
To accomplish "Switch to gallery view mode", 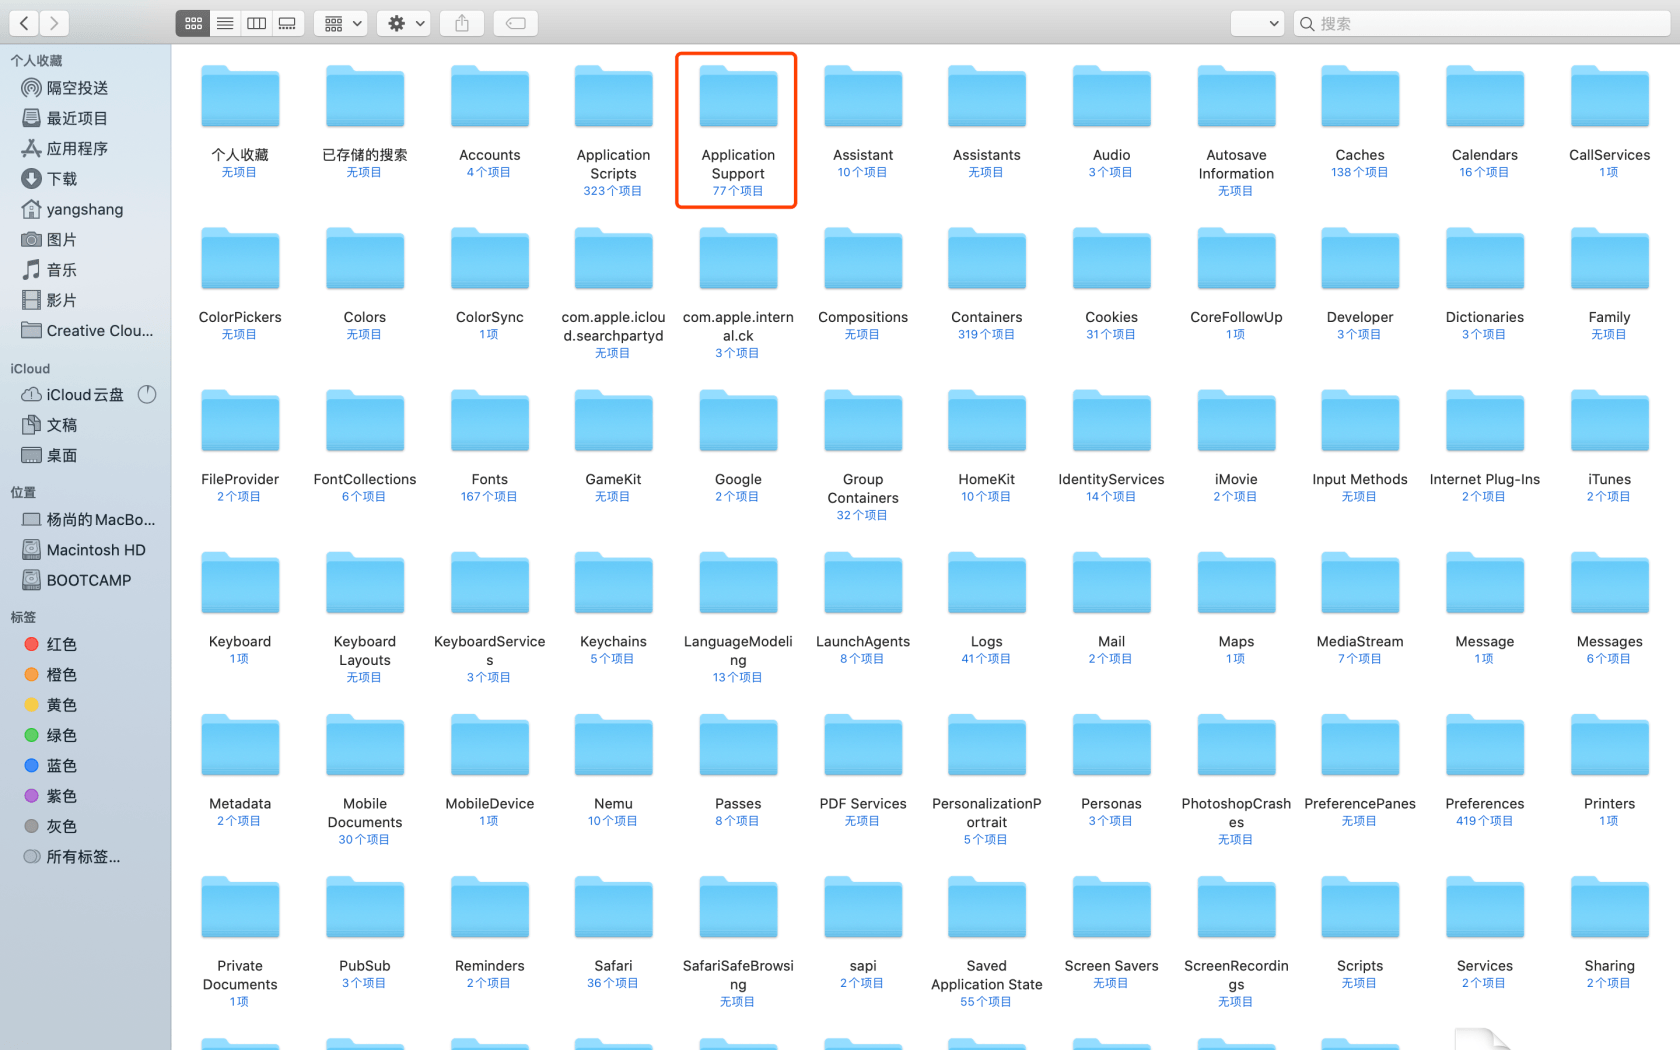I will pyautogui.click(x=287, y=23).
